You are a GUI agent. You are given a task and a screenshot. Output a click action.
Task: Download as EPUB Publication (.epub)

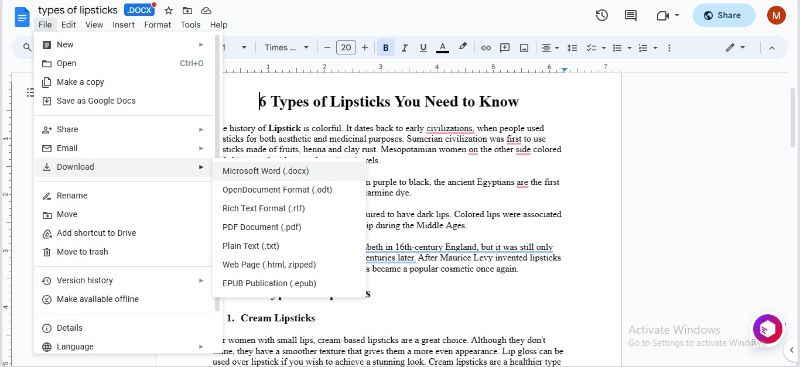tap(289, 283)
